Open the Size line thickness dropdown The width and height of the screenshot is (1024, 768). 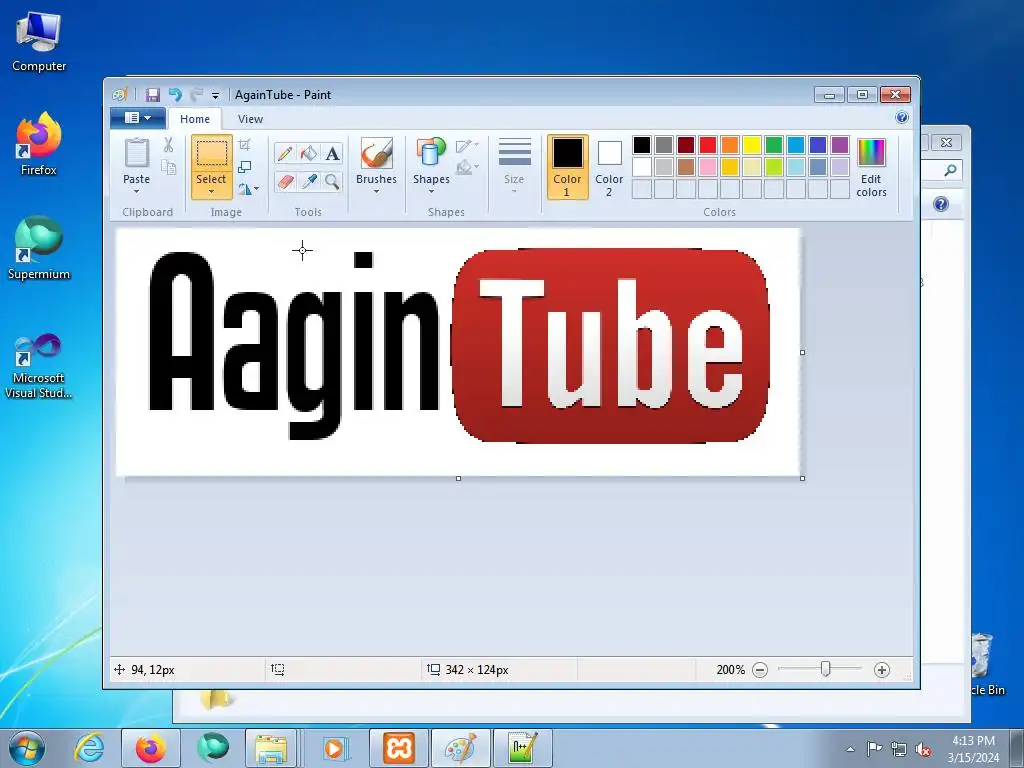[x=514, y=166]
